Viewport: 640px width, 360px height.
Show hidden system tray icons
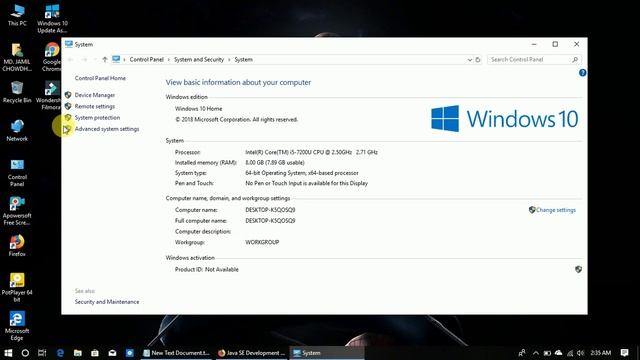pos(536,353)
